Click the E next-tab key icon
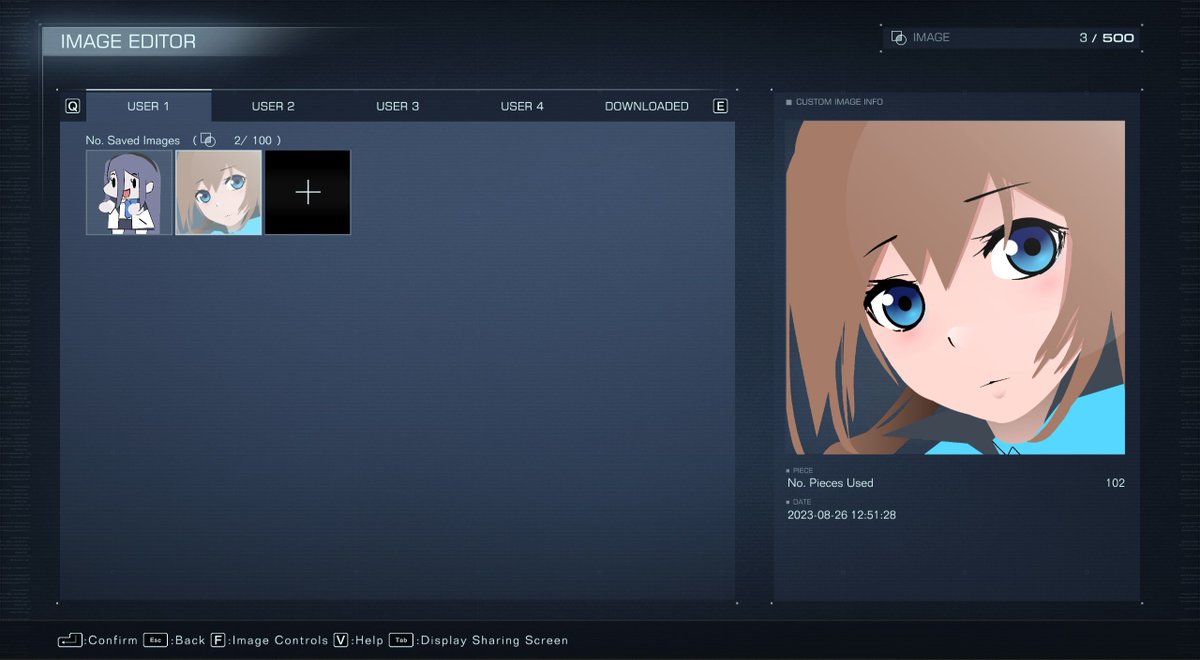Screen dimensions: 1200x660 (720, 106)
